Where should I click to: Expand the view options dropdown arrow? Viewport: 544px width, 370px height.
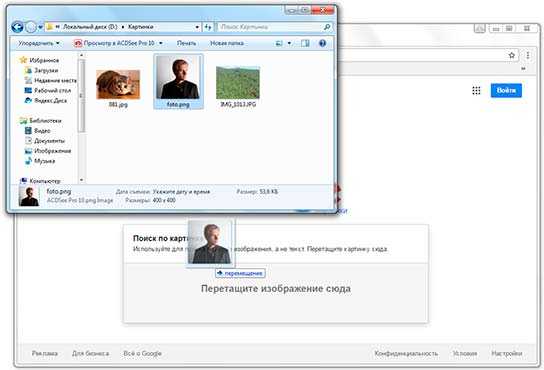289,43
